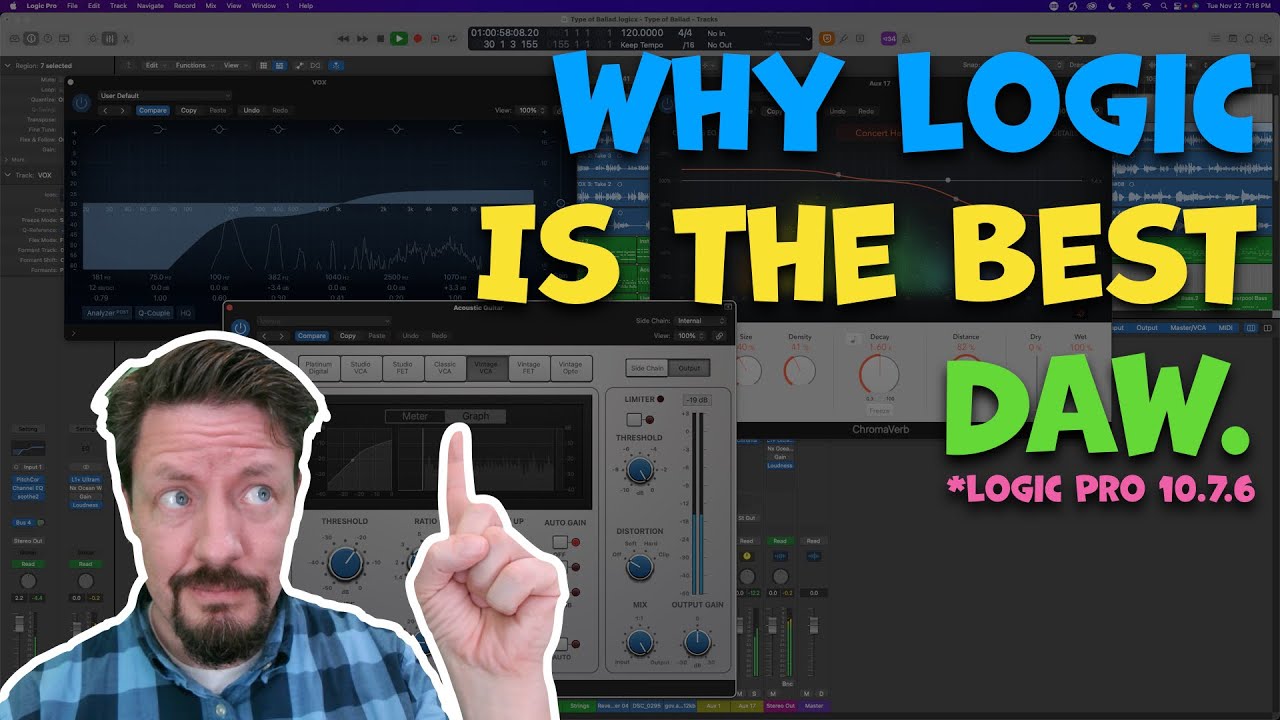
Task: Click the Tuner icon
Action: click(843, 38)
